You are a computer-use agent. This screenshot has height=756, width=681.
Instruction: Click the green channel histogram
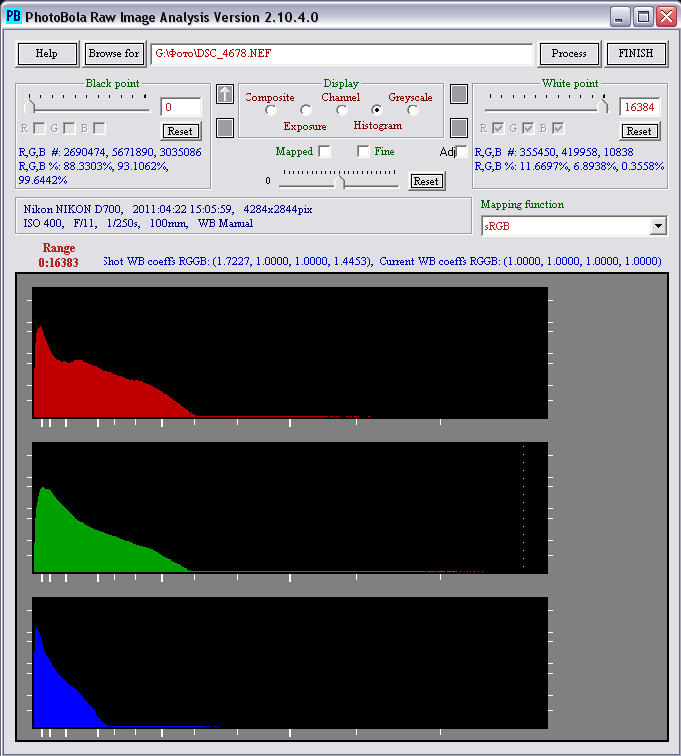[x=290, y=508]
